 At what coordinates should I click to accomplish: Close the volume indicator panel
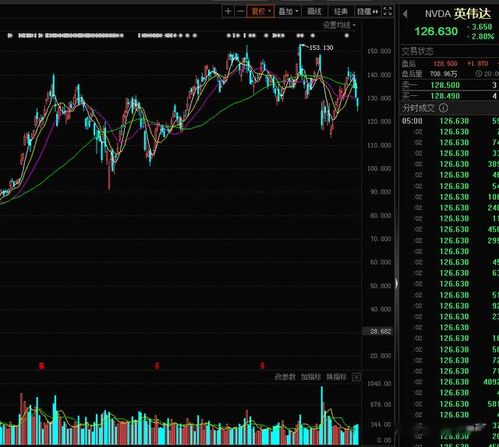[356, 377]
